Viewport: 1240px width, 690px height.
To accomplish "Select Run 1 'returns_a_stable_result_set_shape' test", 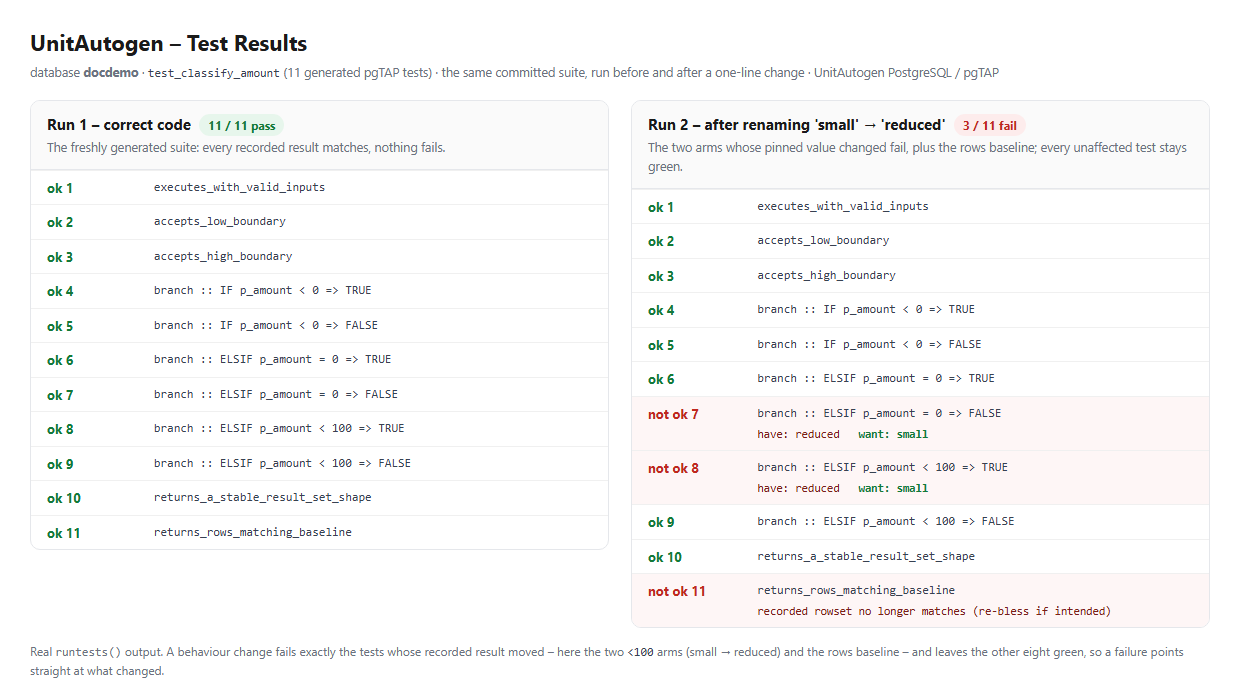I will [262, 497].
